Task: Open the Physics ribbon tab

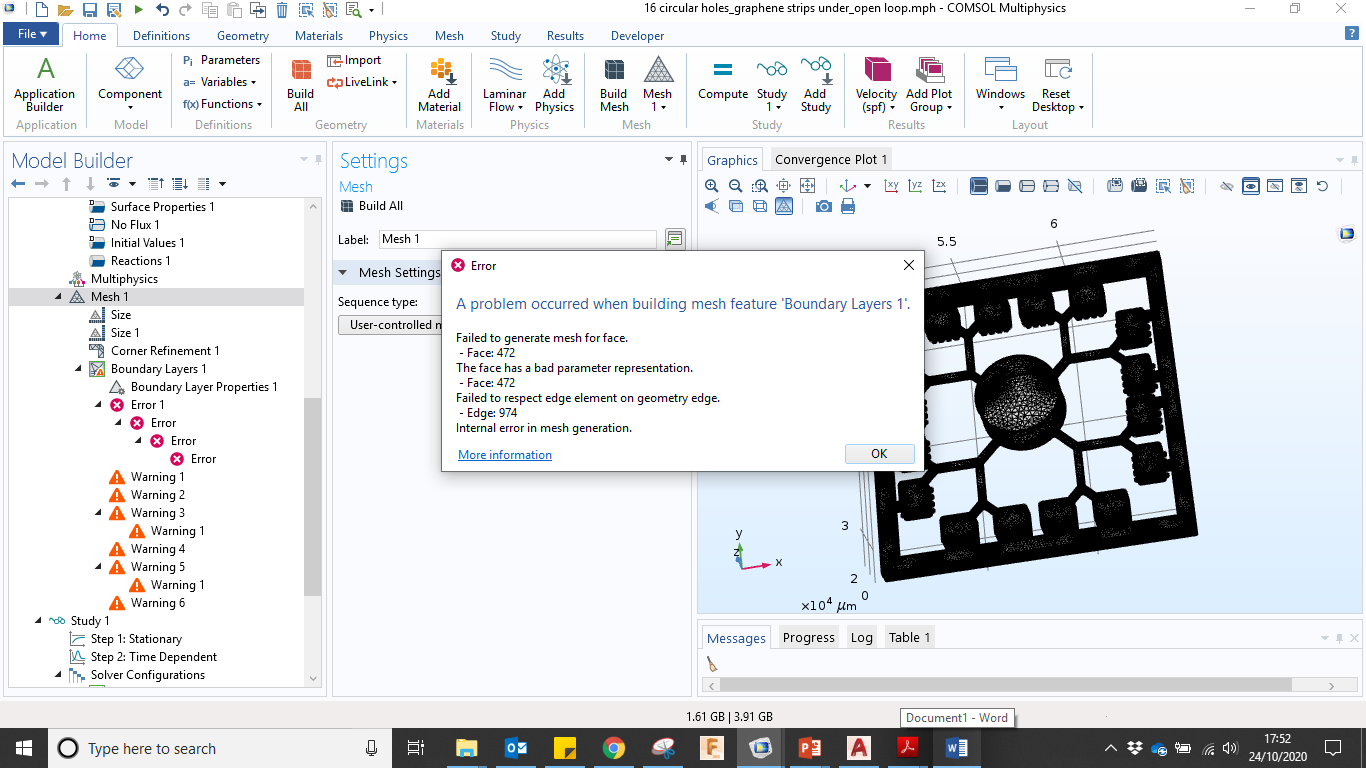Action: point(388,36)
